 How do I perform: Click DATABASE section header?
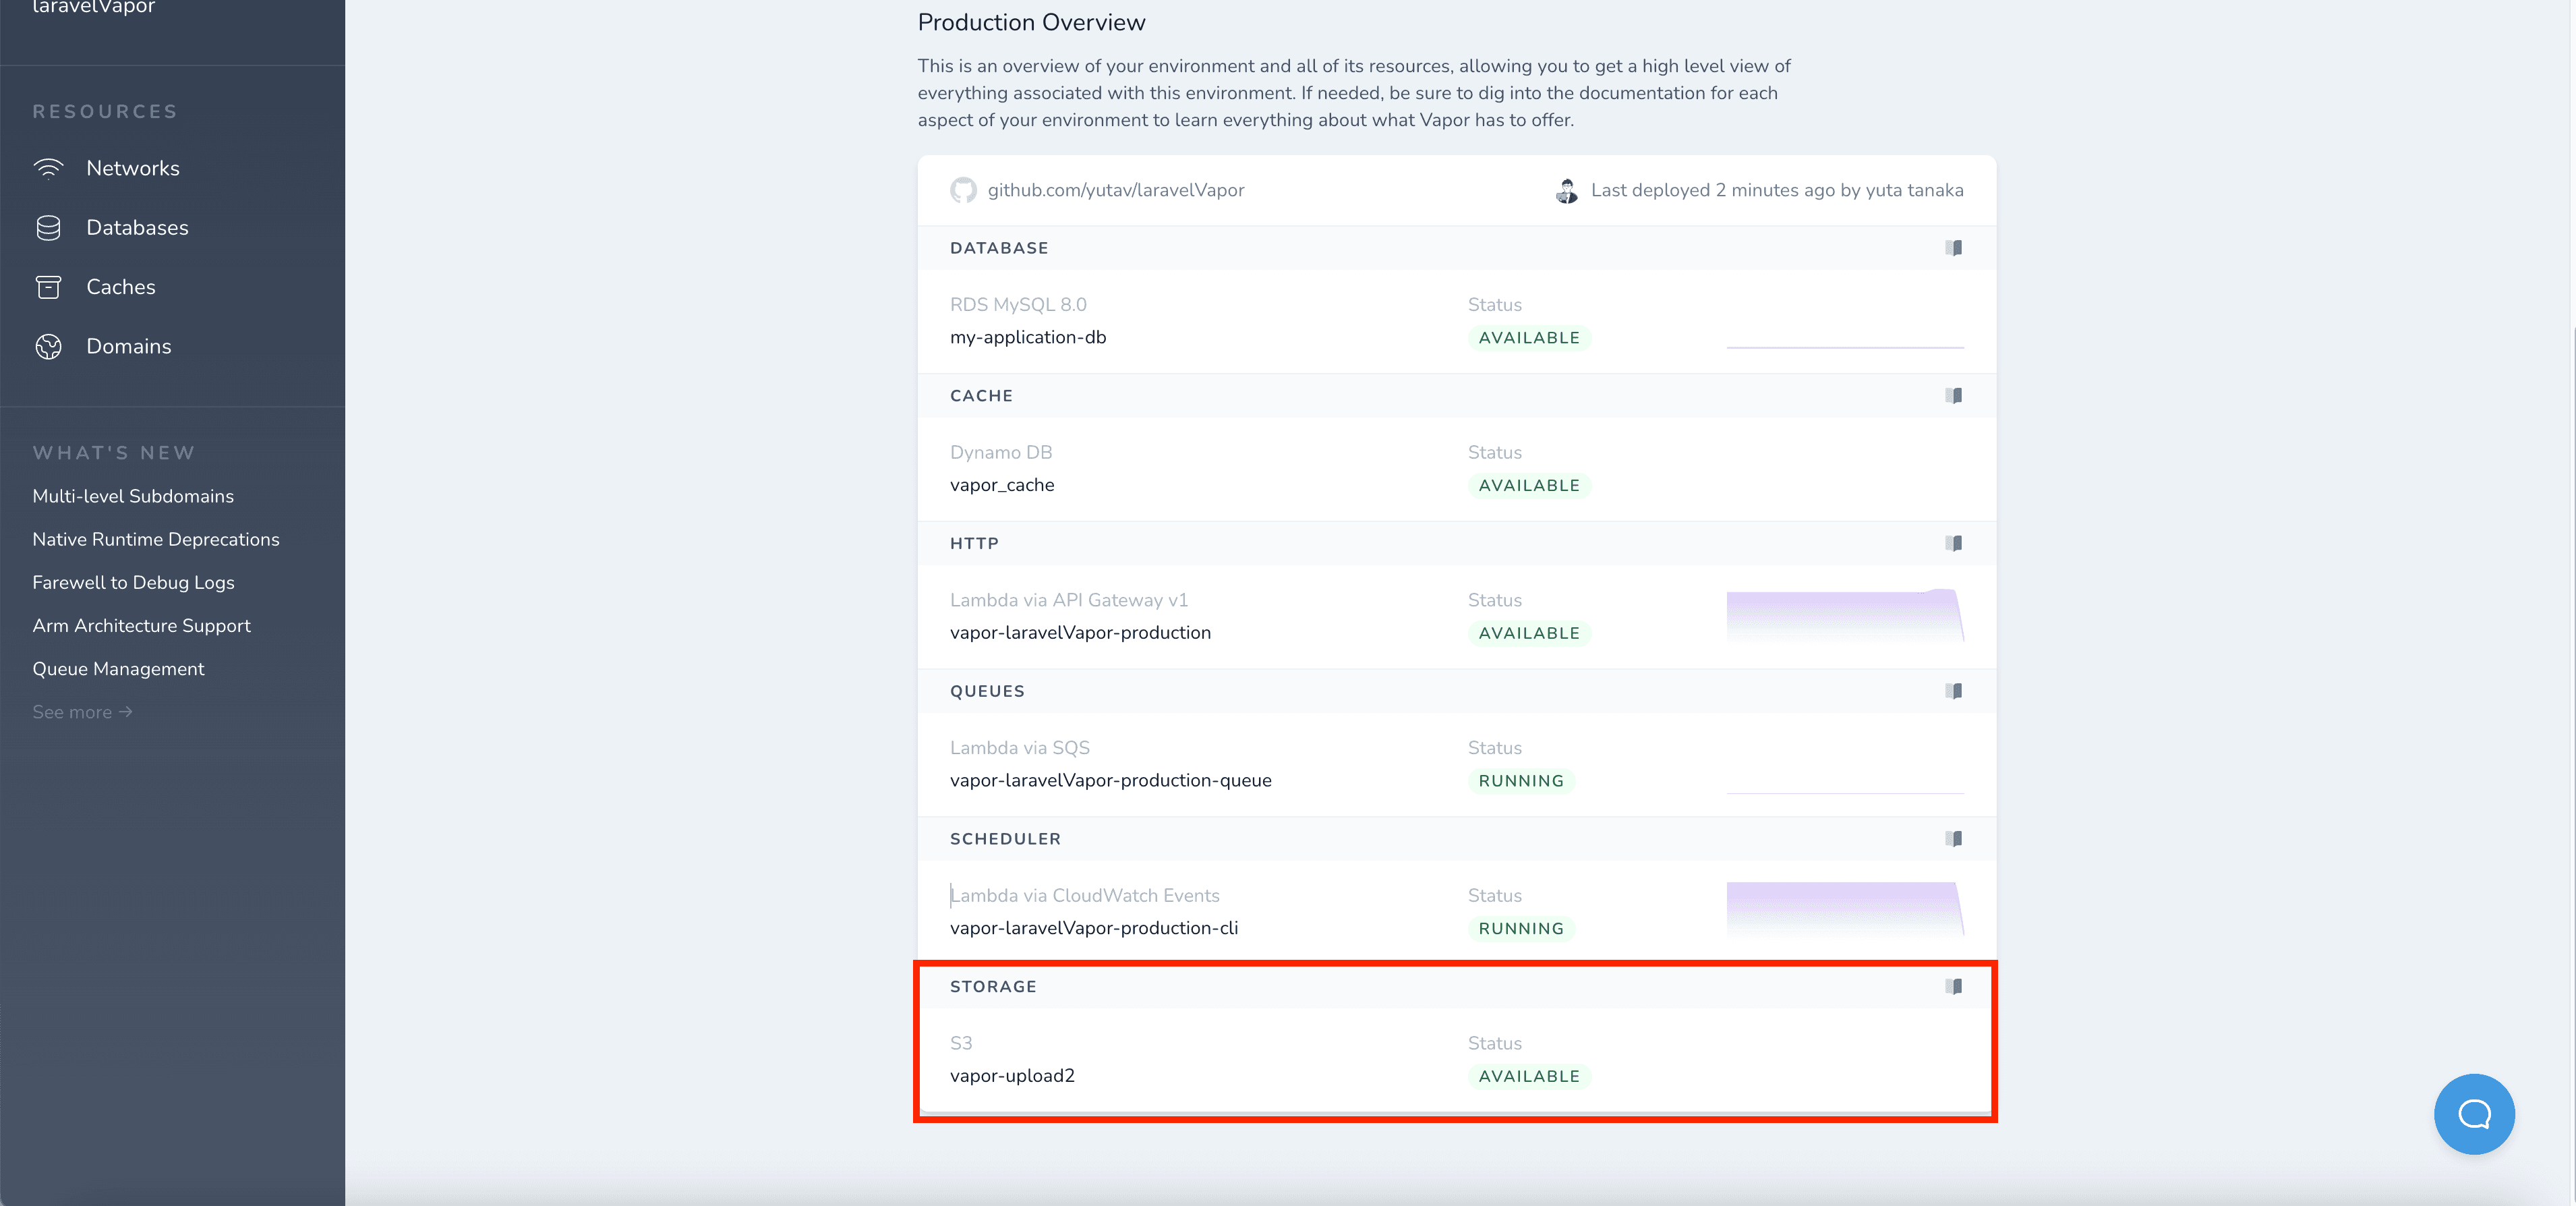tap(999, 248)
